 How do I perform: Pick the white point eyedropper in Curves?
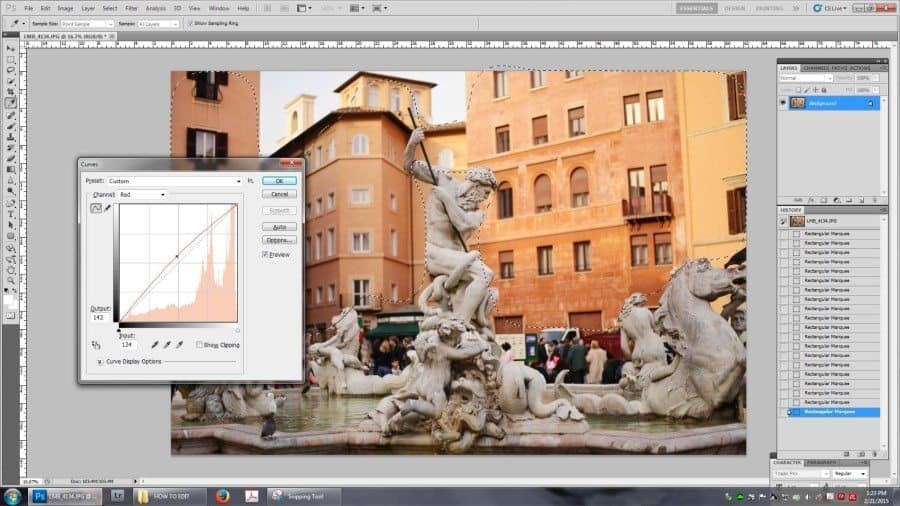click(180, 345)
